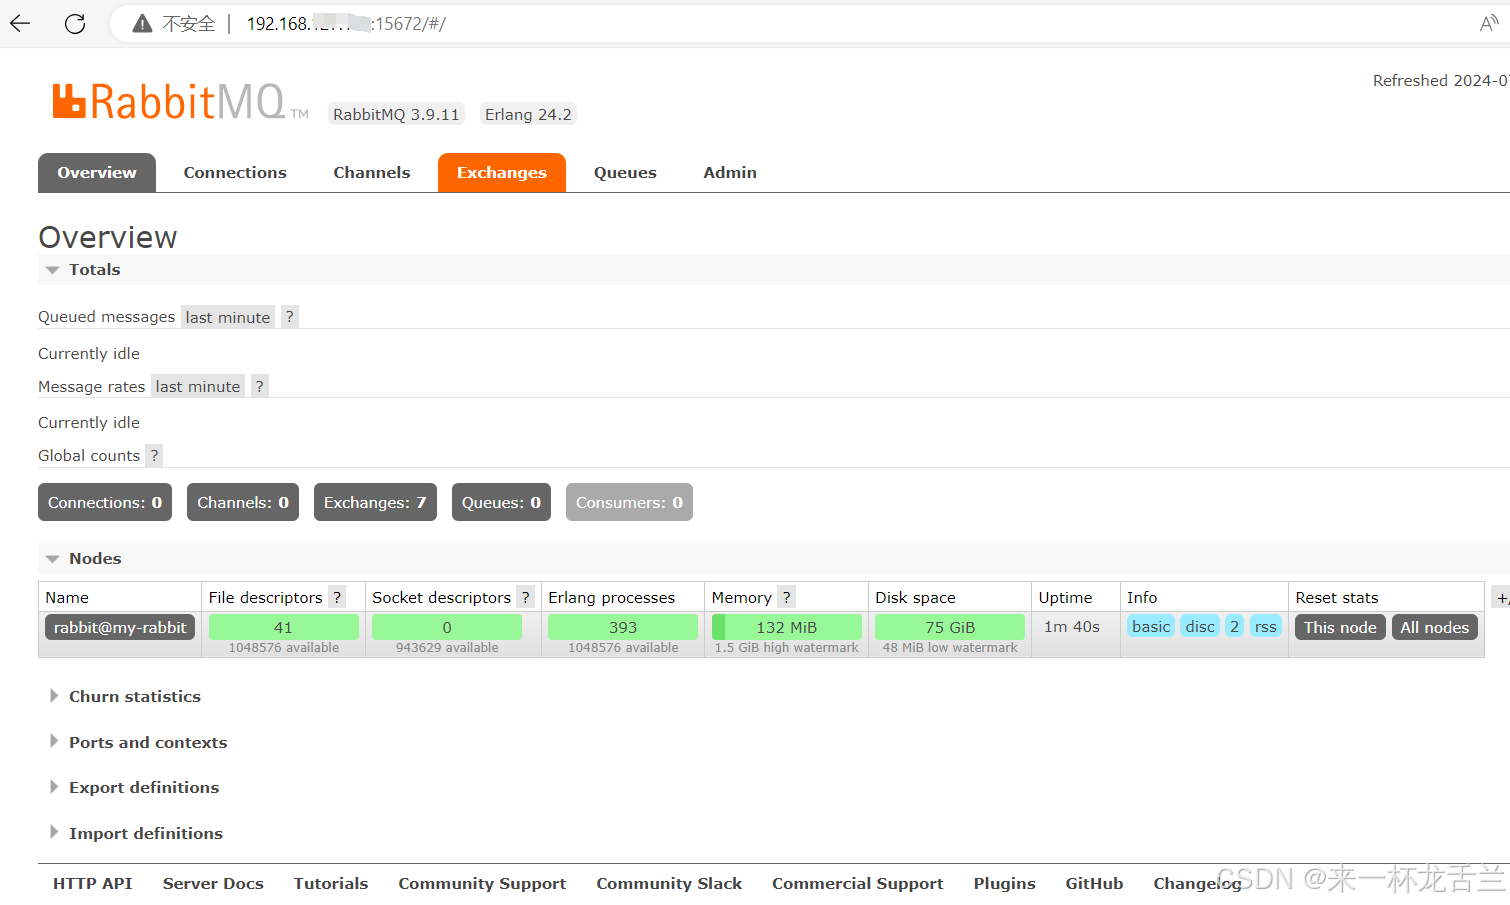Open the HTTP API link
1510x905 pixels.
[x=93, y=883]
